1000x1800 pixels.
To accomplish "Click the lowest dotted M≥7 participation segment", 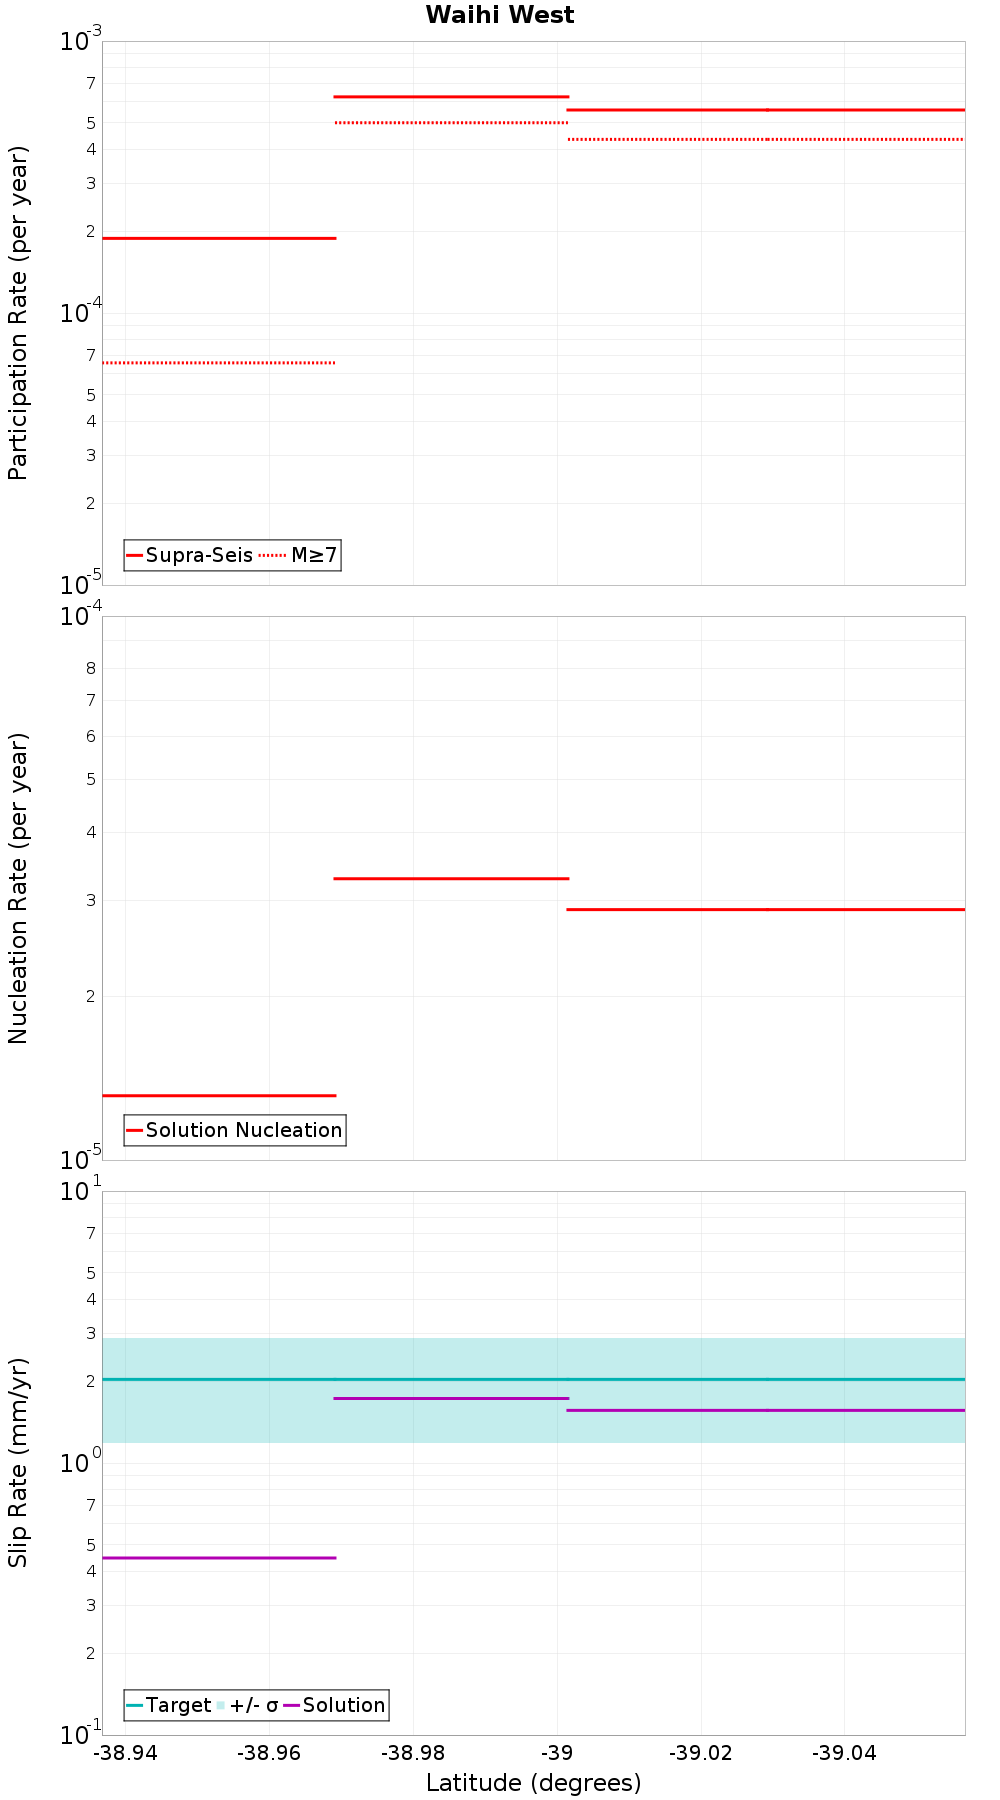I will (219, 362).
